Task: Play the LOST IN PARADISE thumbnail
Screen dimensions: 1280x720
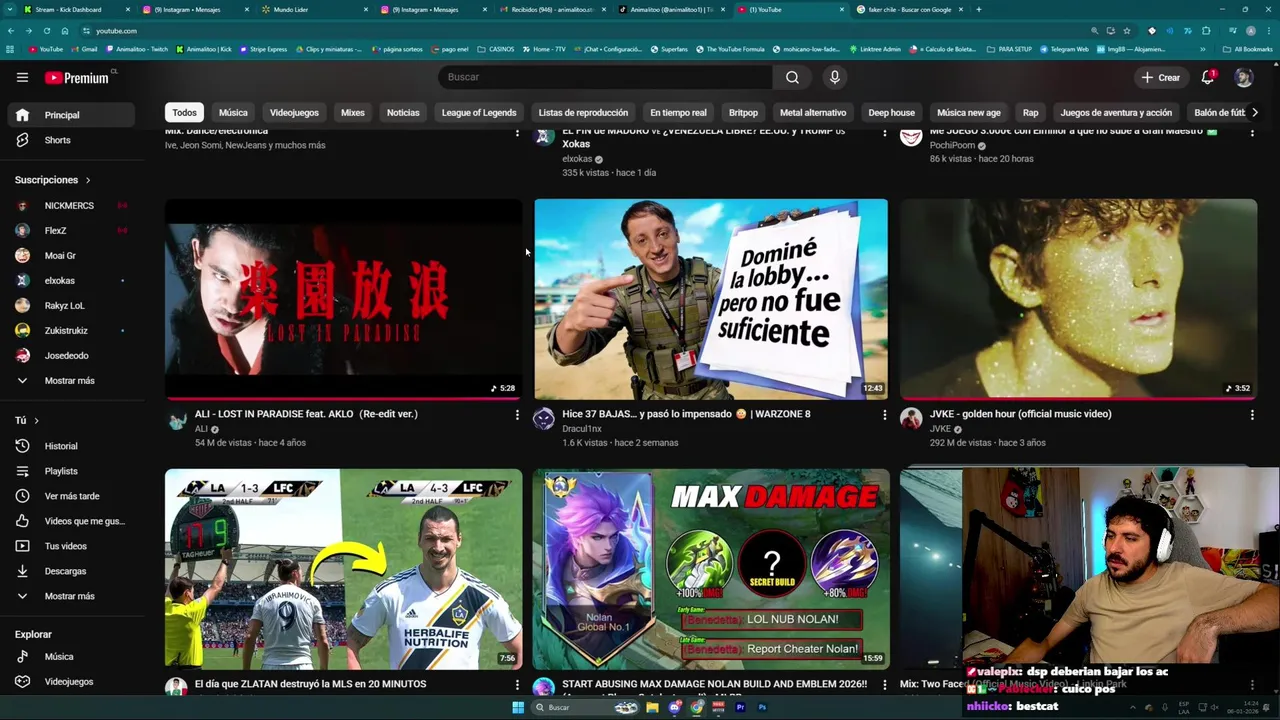Action: pyautogui.click(x=343, y=299)
